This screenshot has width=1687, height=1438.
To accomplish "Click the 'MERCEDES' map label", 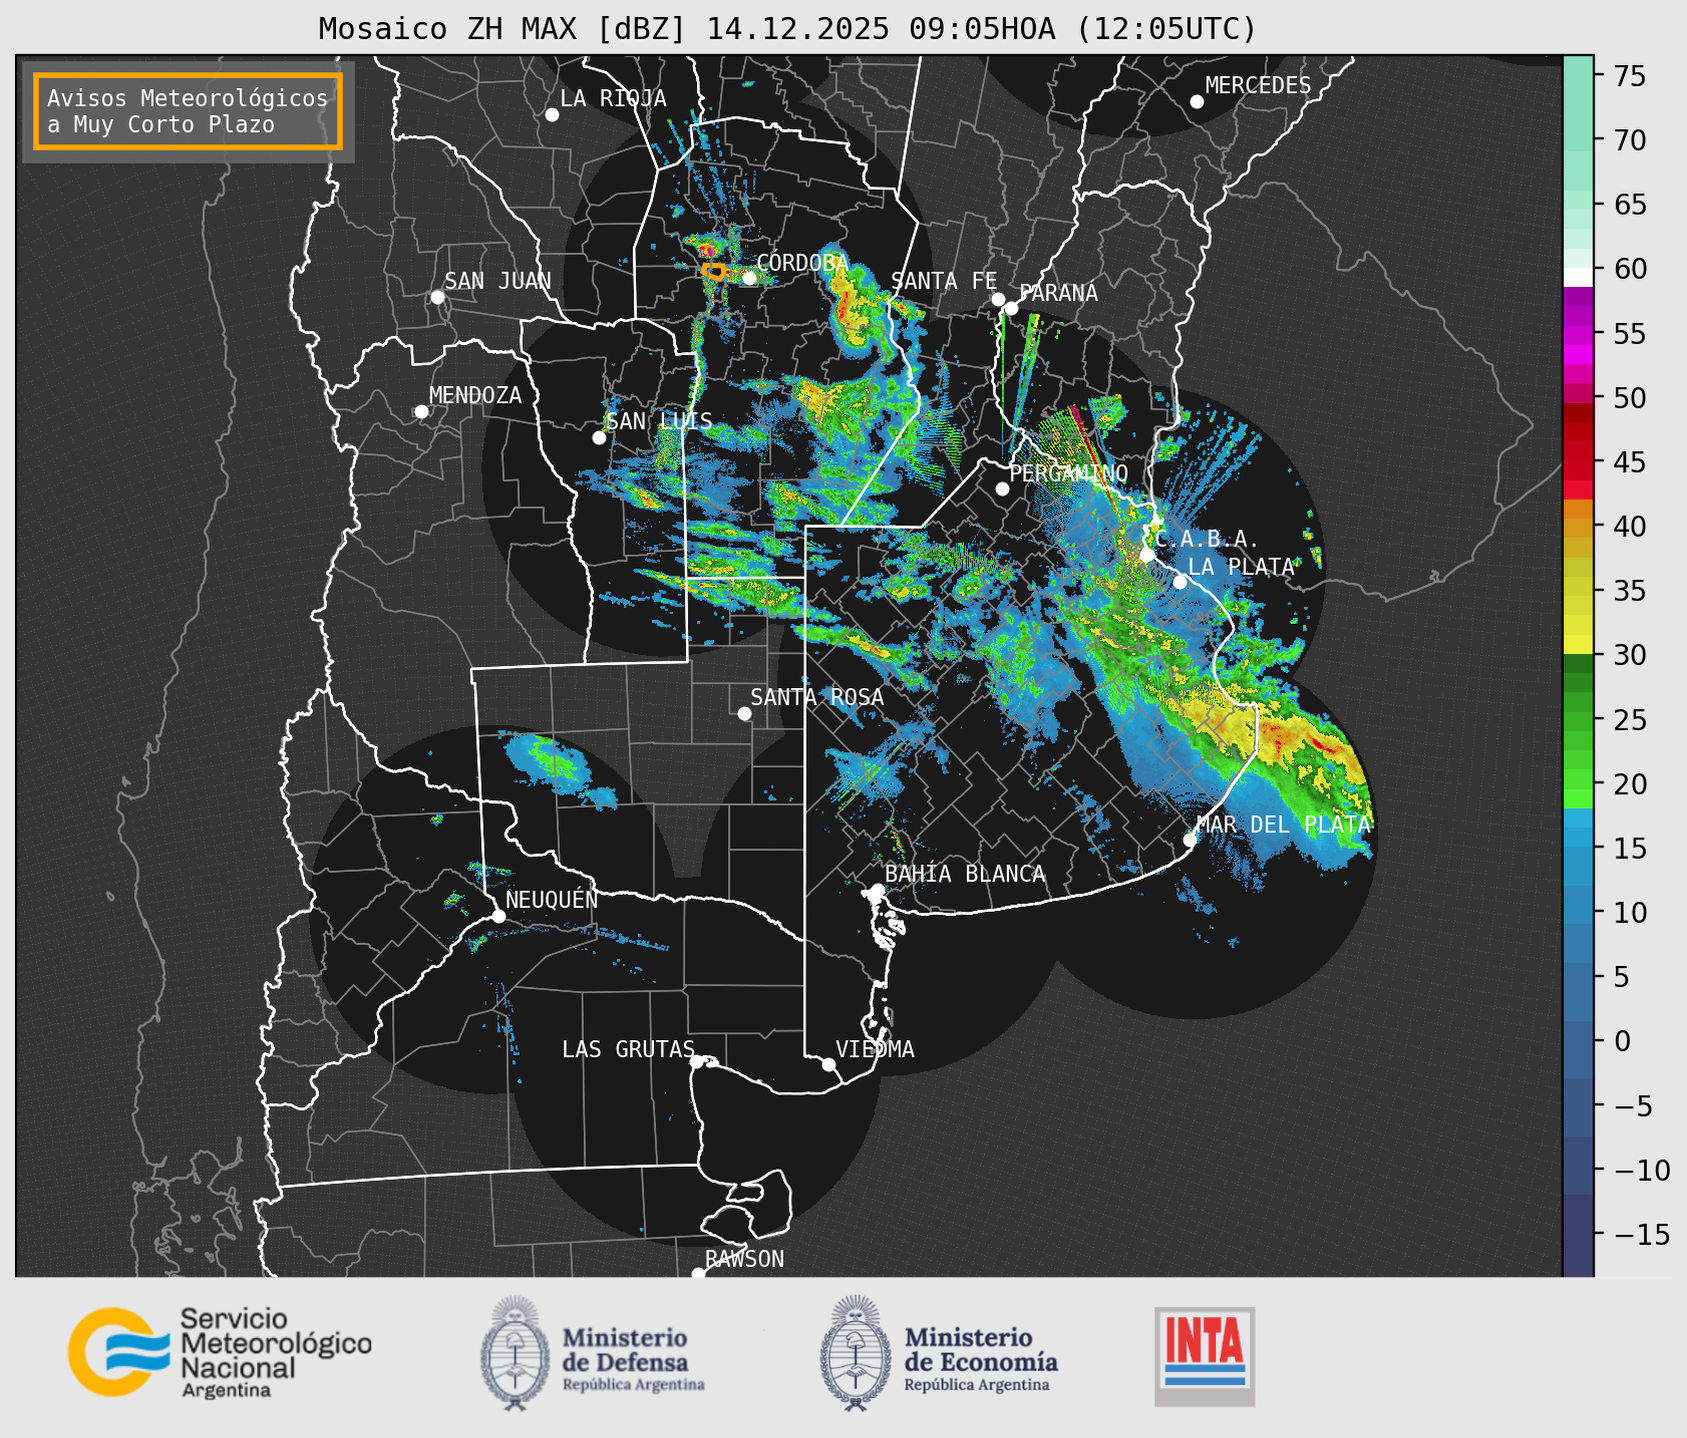I will tap(1258, 86).
